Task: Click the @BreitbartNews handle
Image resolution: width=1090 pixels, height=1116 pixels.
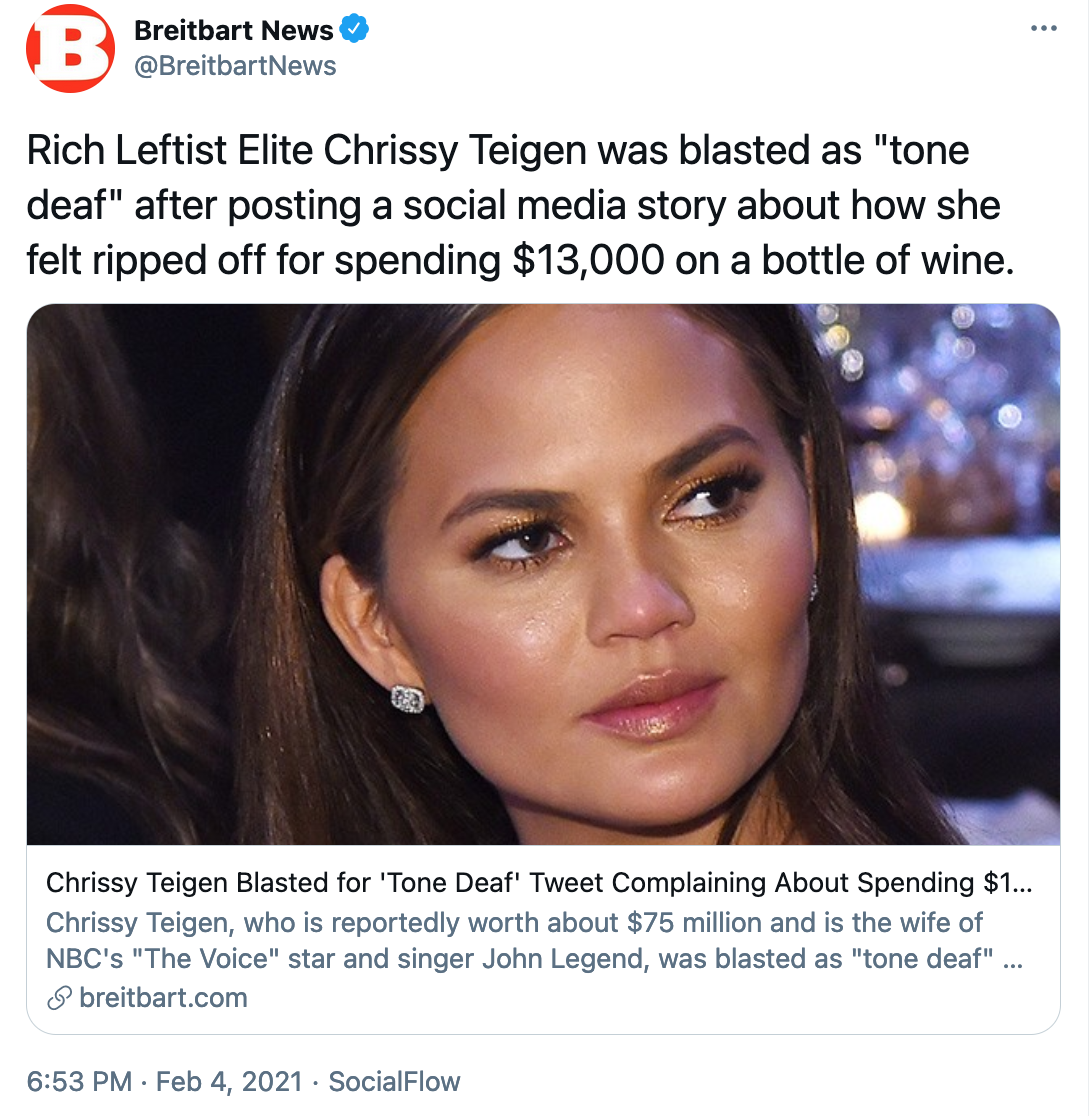Action: [x=235, y=66]
